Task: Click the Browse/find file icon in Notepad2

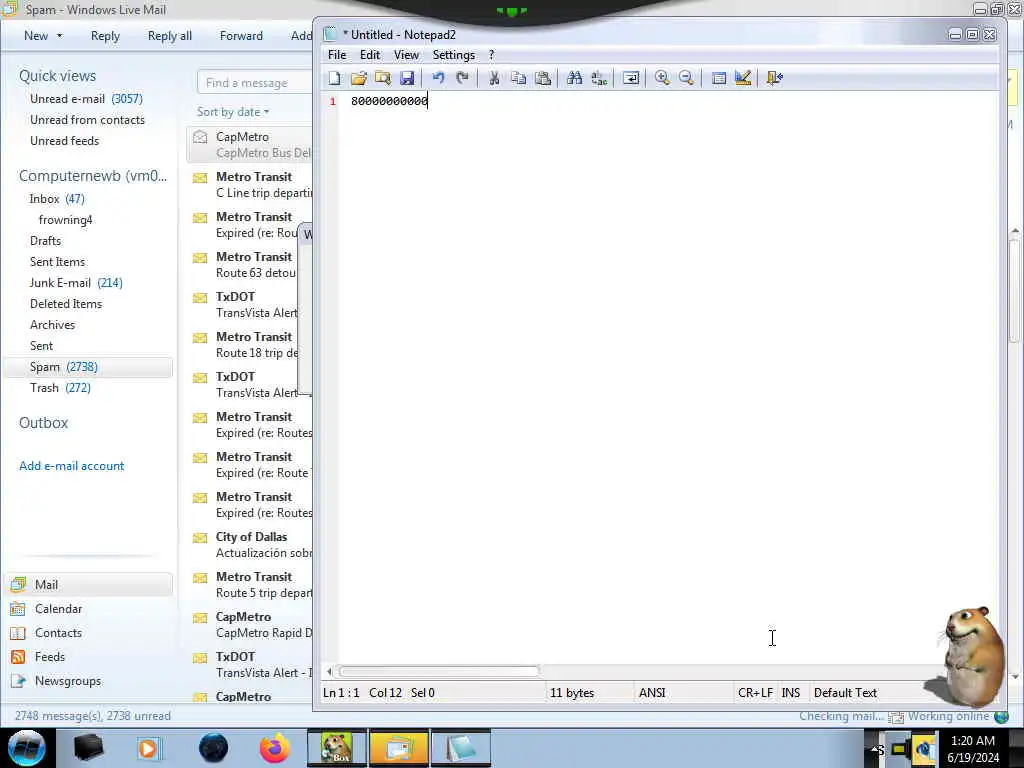Action: coord(383,78)
